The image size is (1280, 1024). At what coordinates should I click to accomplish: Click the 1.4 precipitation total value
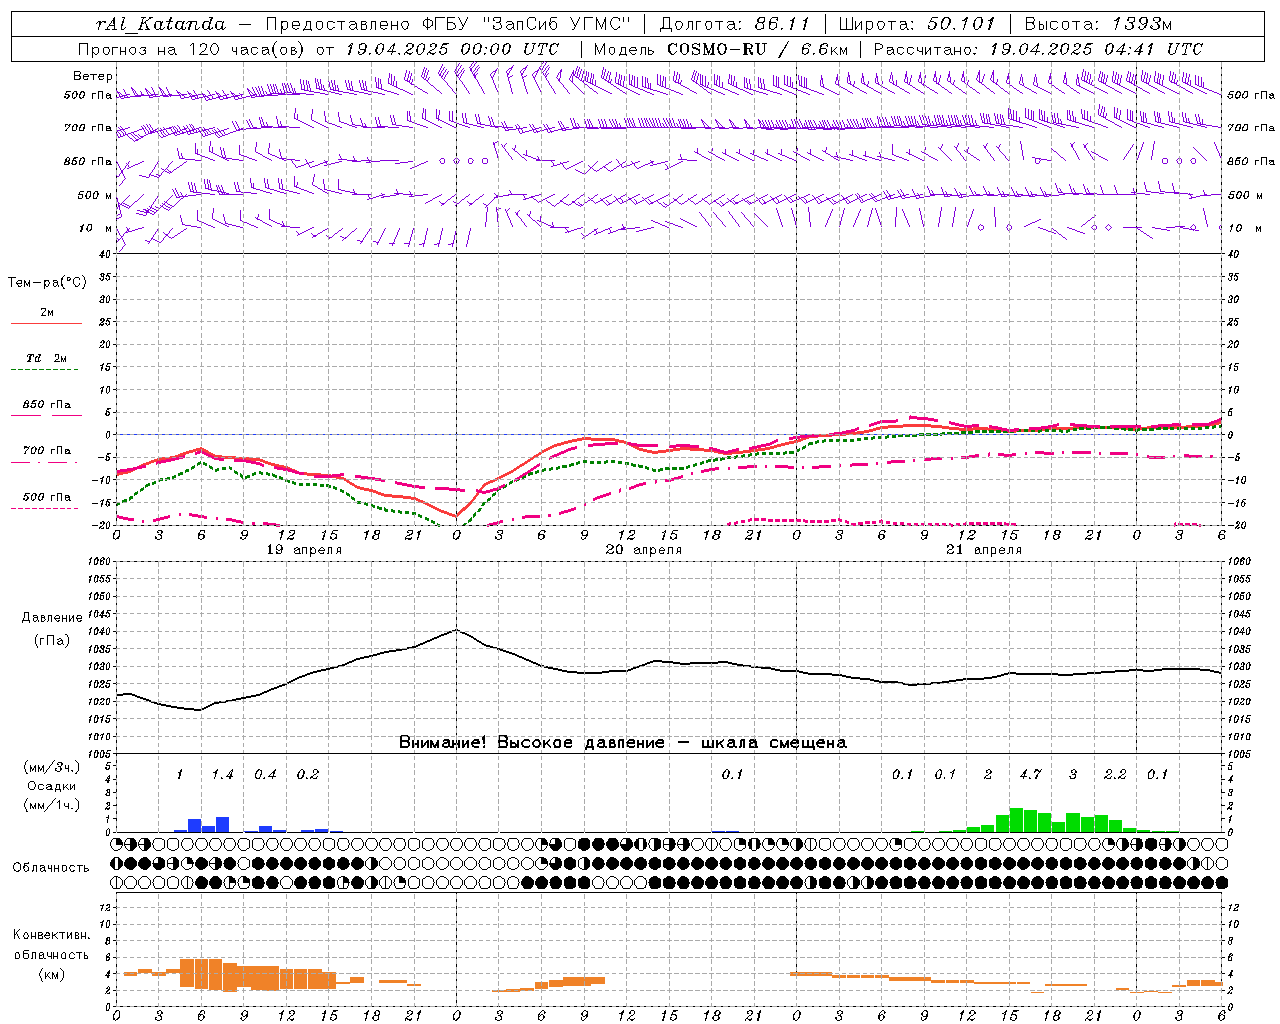(222, 774)
